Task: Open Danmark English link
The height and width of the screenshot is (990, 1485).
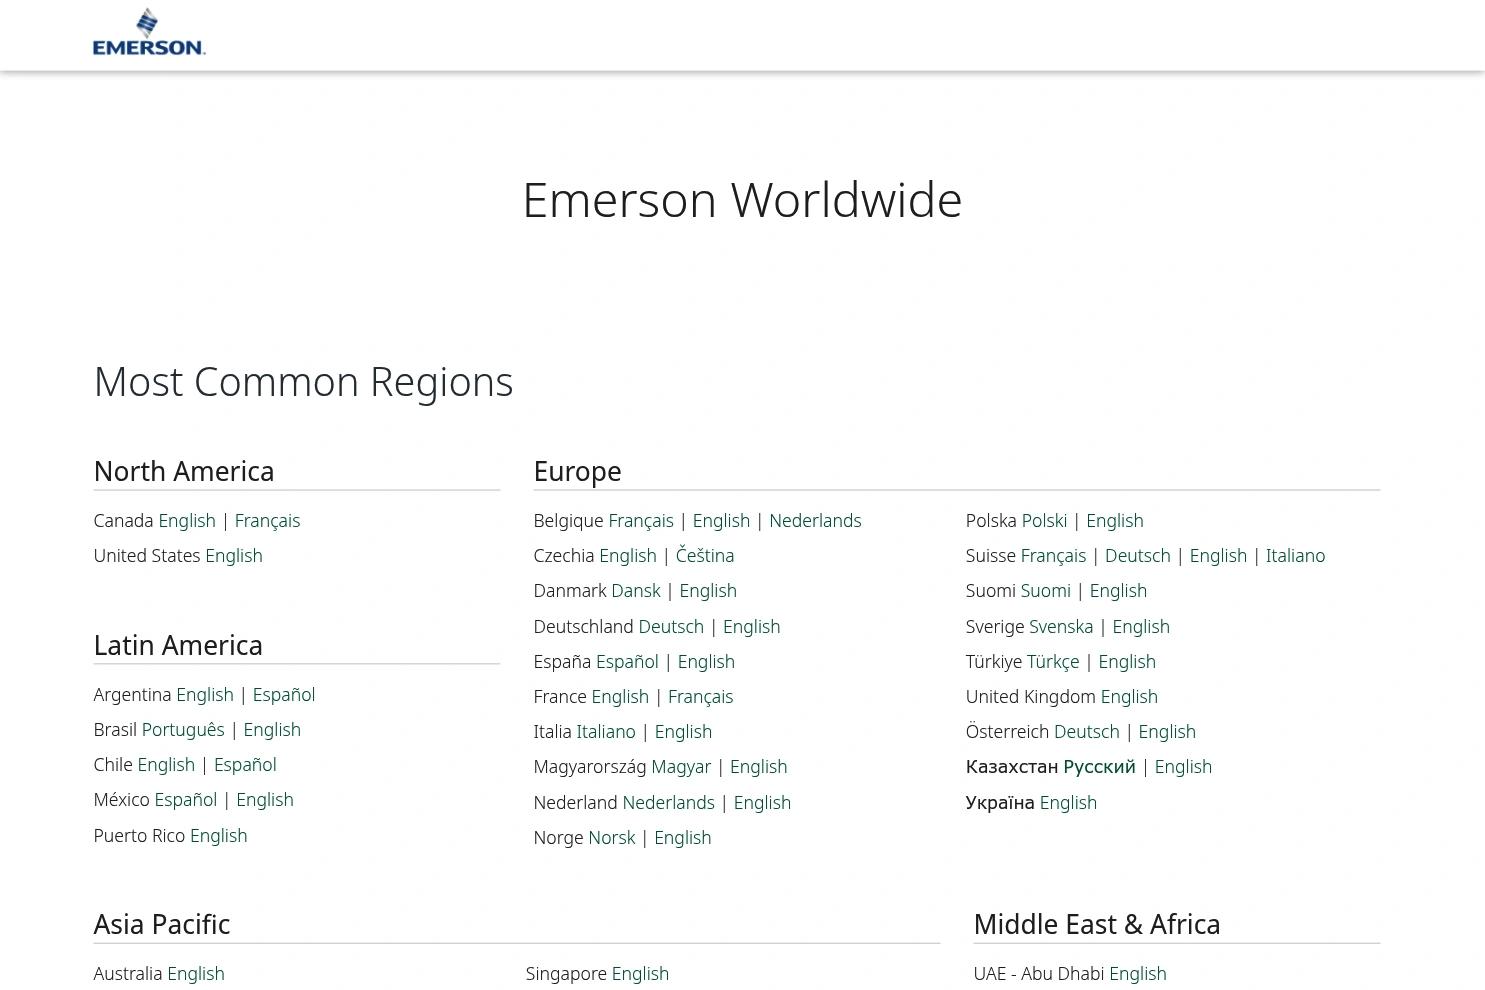Action: pos(708,590)
